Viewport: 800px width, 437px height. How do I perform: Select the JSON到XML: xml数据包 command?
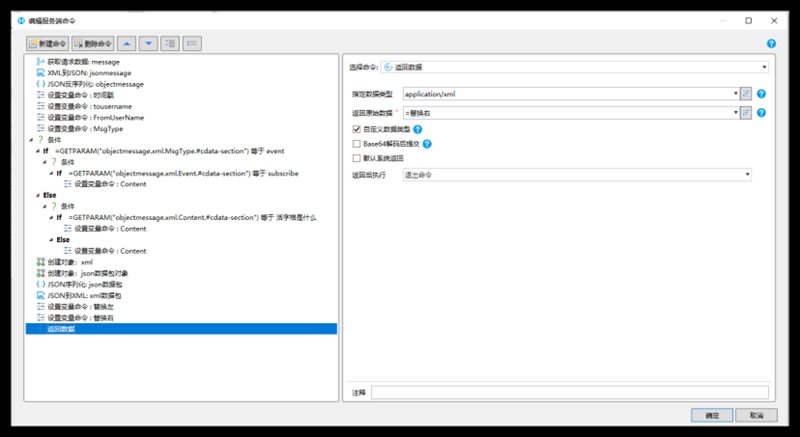[x=84, y=296]
